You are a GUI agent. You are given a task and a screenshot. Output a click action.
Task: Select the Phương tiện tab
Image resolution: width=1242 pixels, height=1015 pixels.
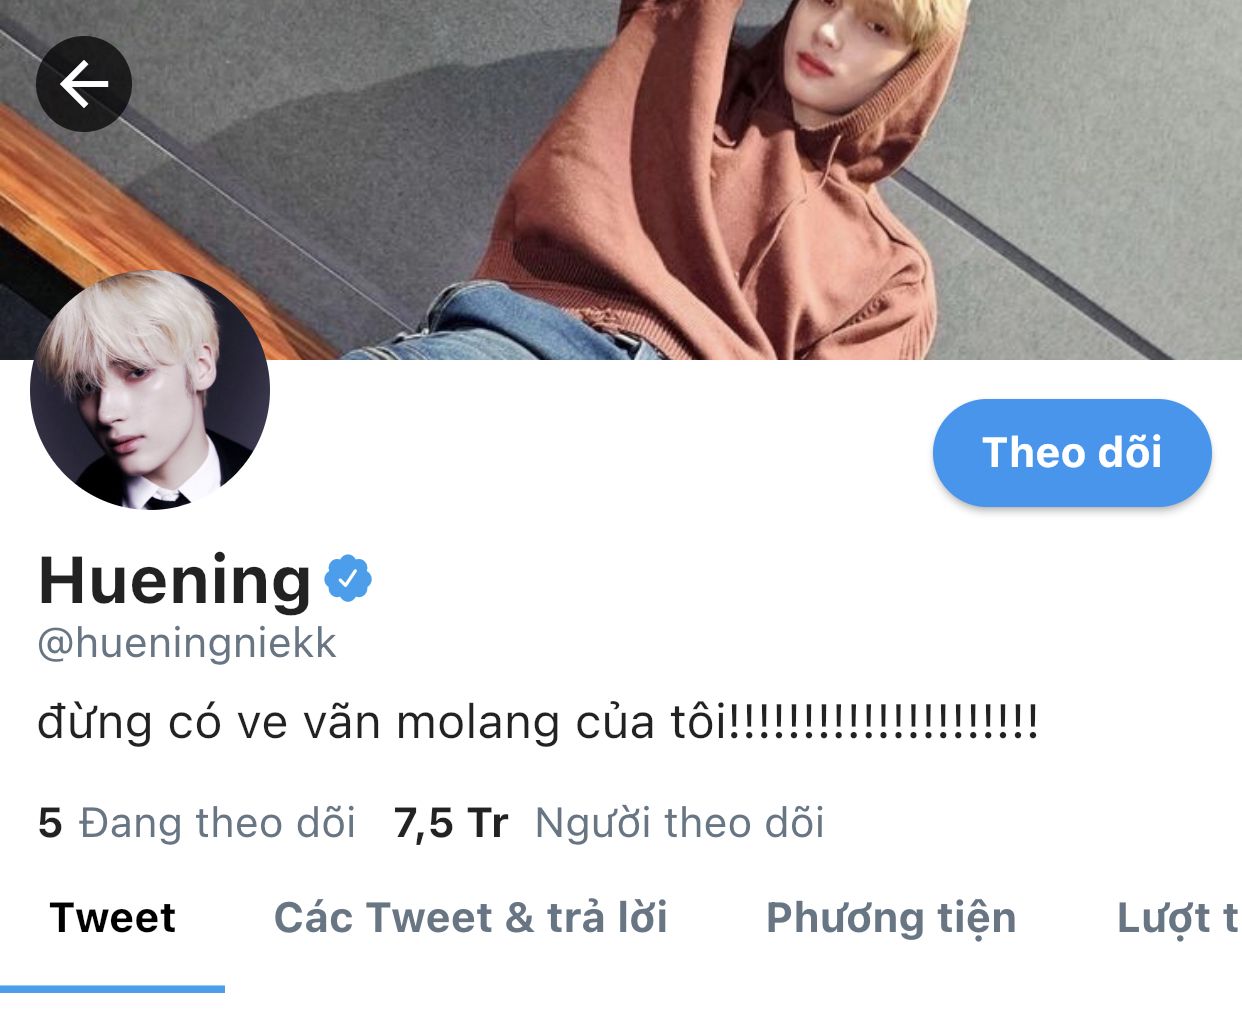click(891, 918)
